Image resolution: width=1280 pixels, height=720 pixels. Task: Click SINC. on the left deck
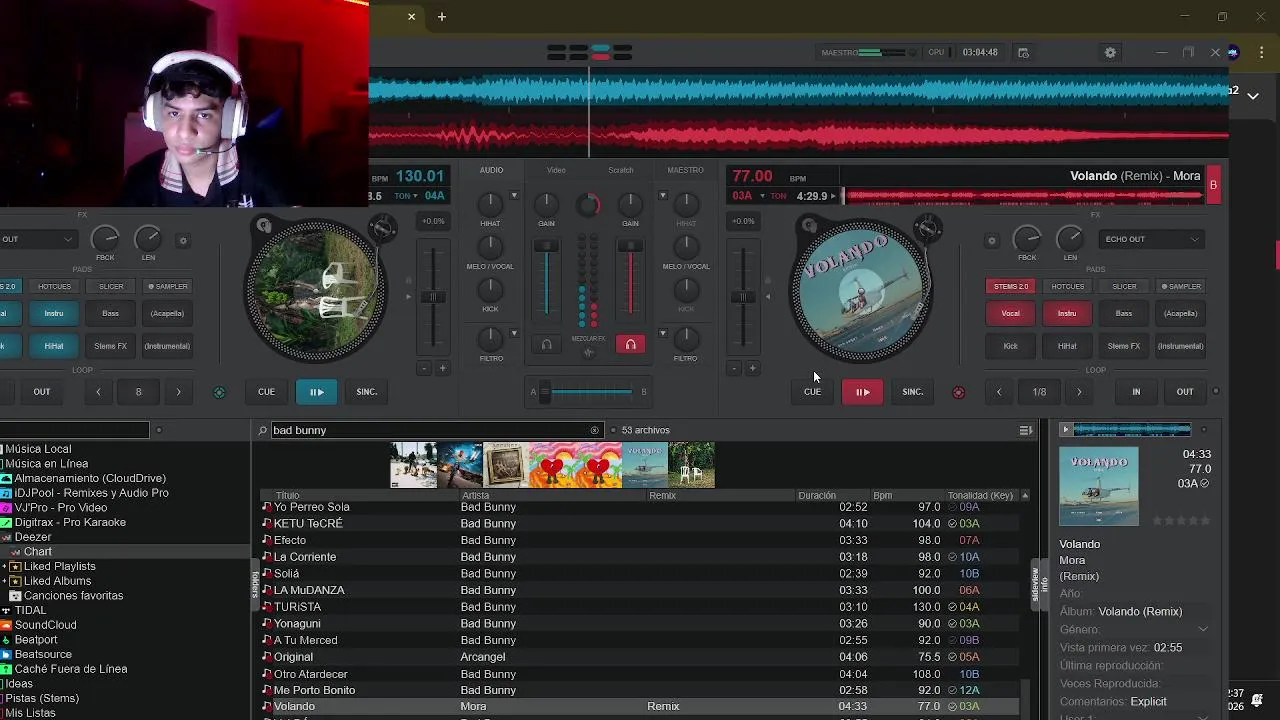(x=367, y=392)
